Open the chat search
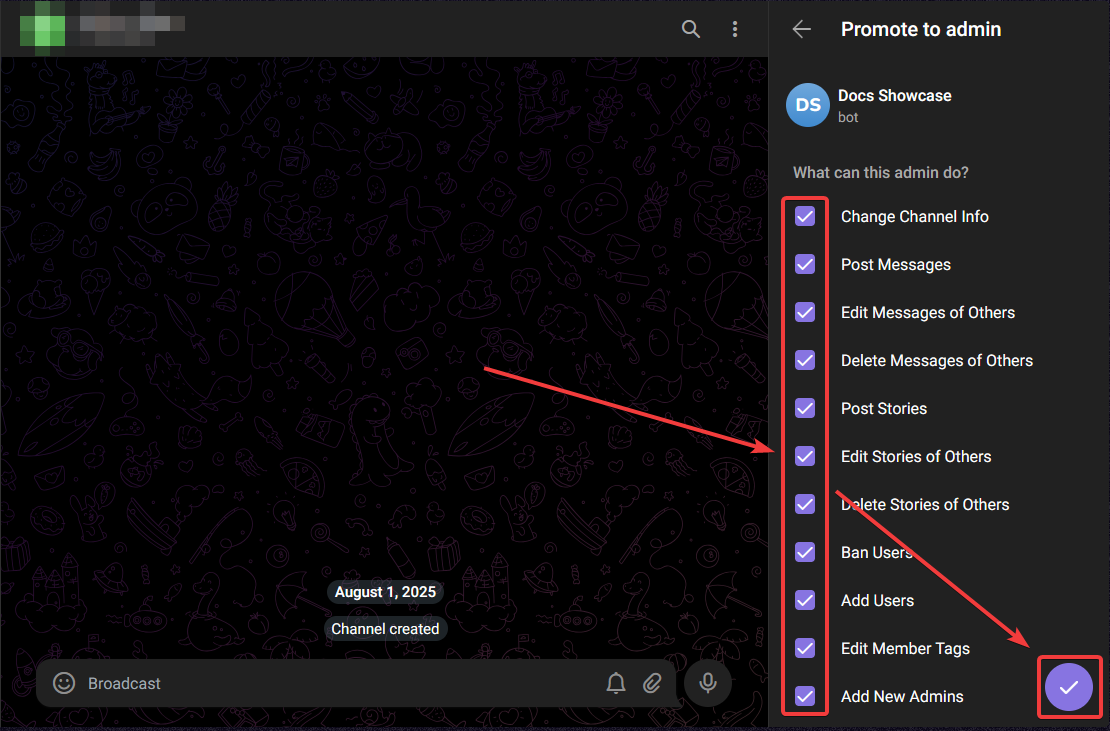 click(x=691, y=29)
